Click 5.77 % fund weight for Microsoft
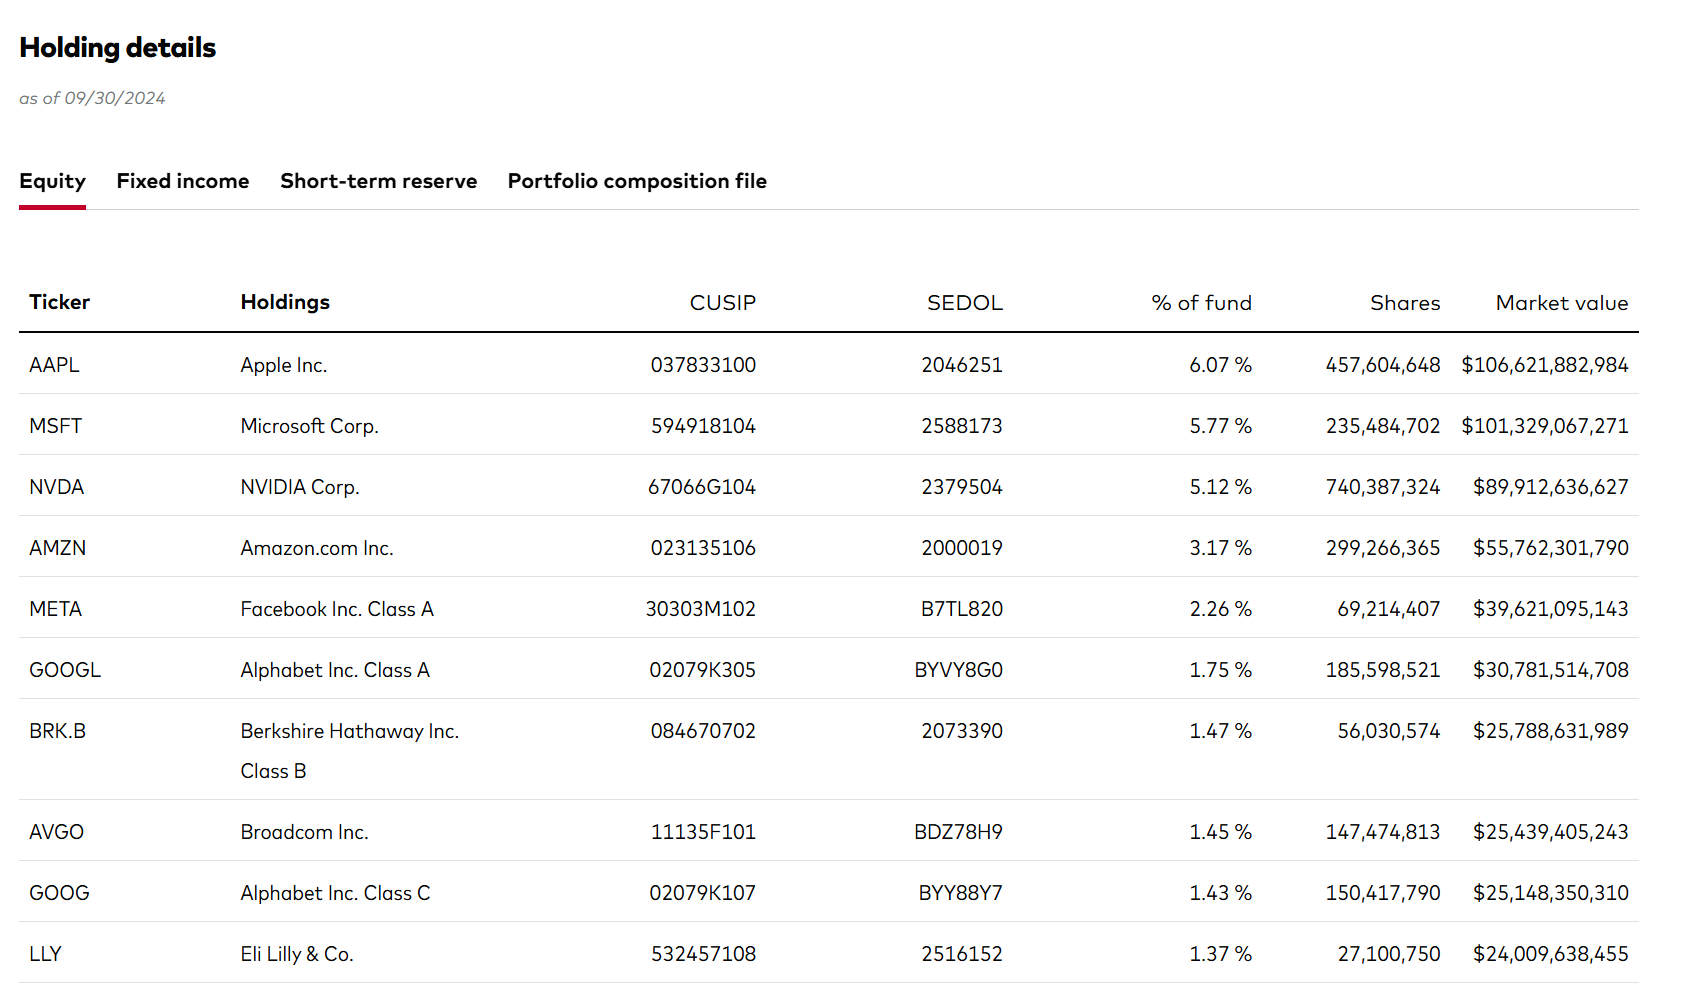 click(x=1220, y=426)
